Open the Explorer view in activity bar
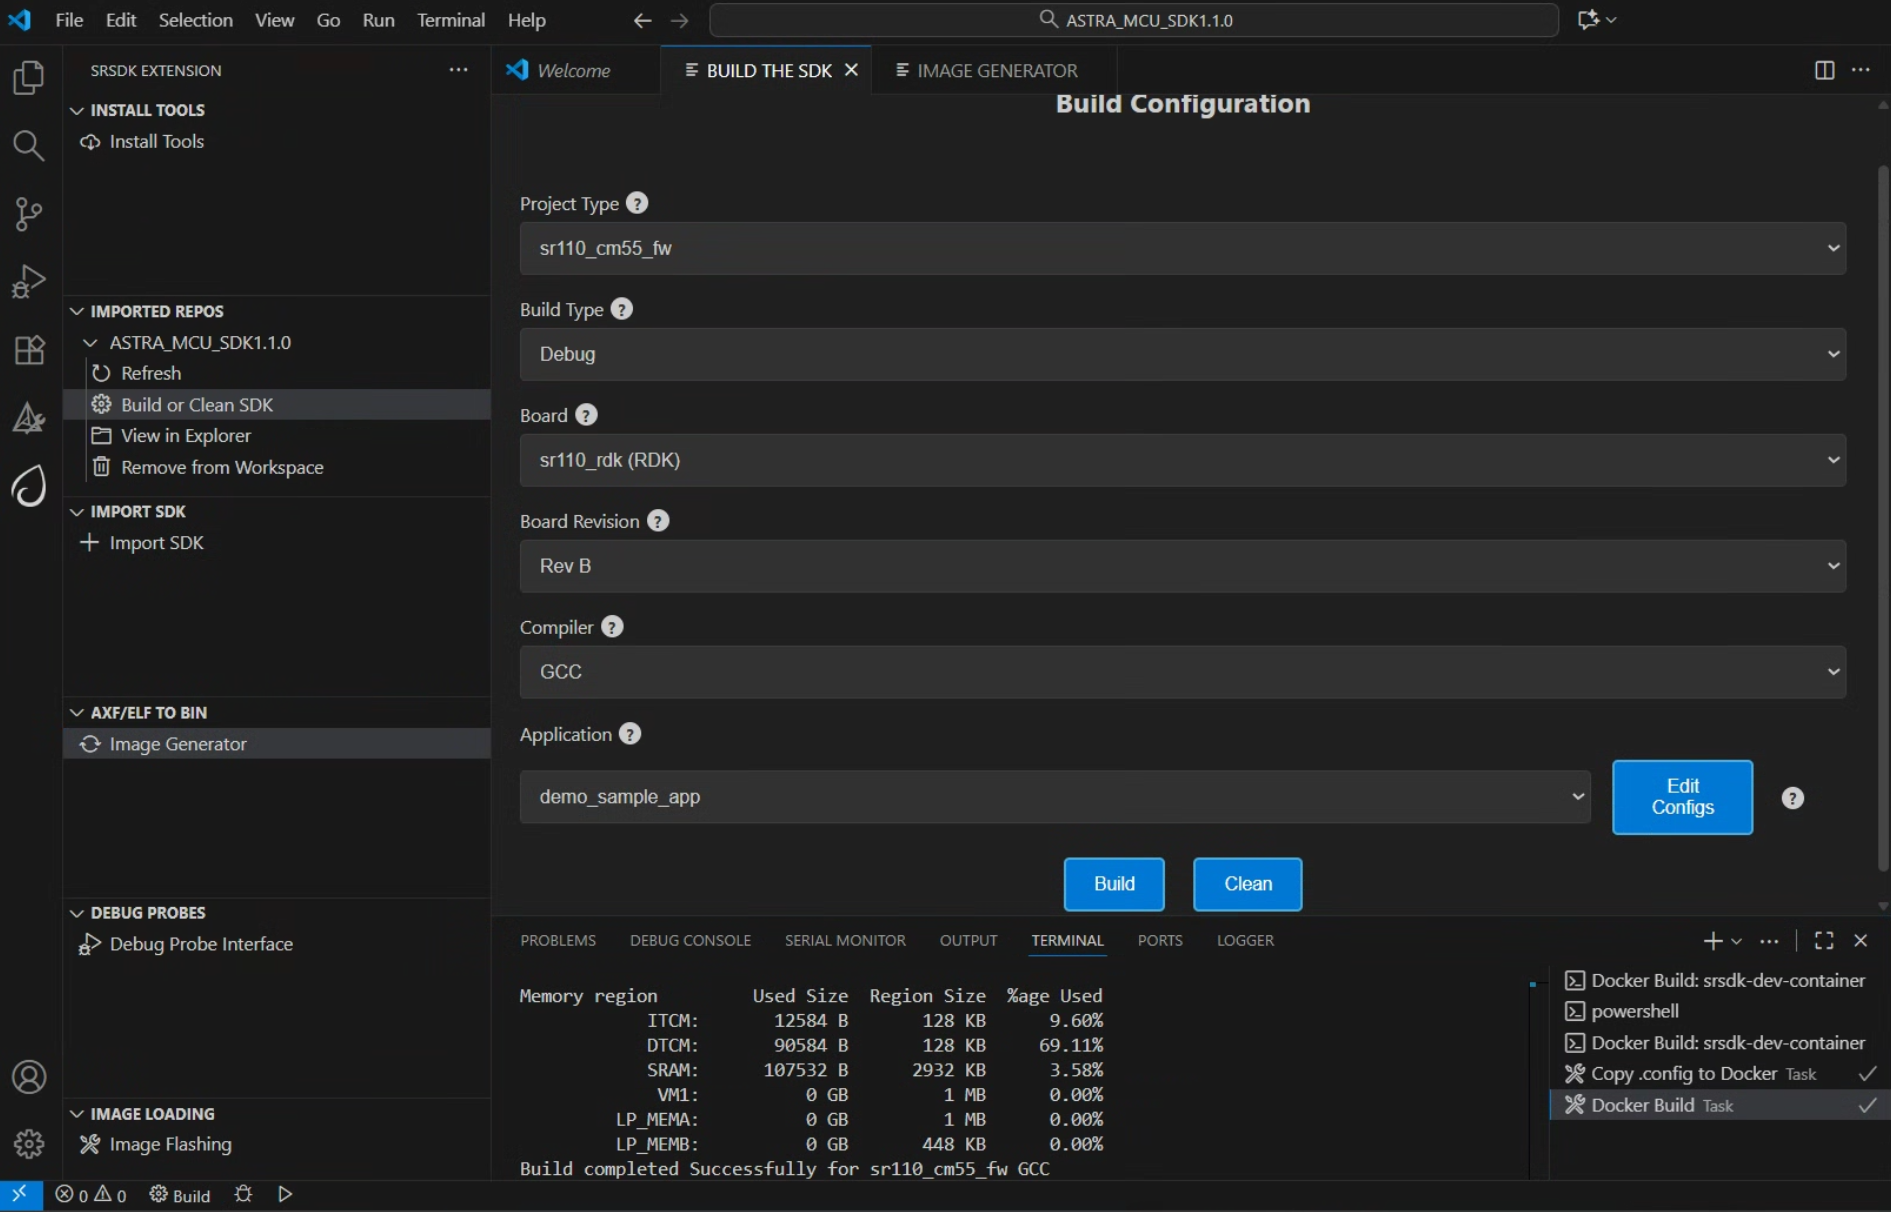 coord(28,78)
